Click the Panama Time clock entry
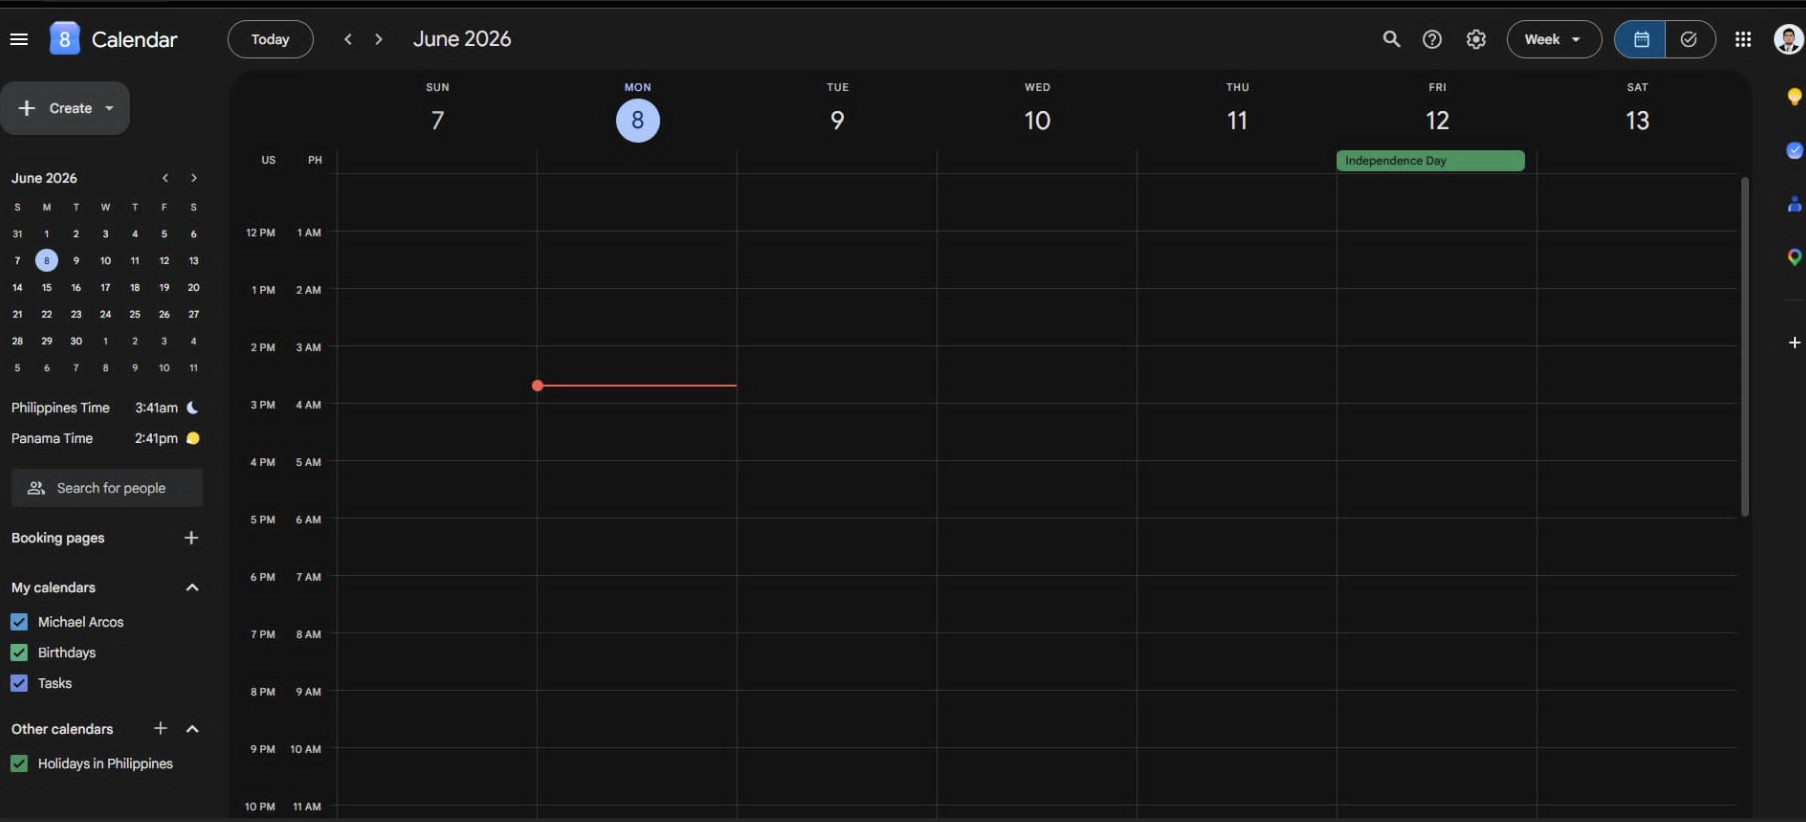1806x822 pixels. [x=105, y=438]
